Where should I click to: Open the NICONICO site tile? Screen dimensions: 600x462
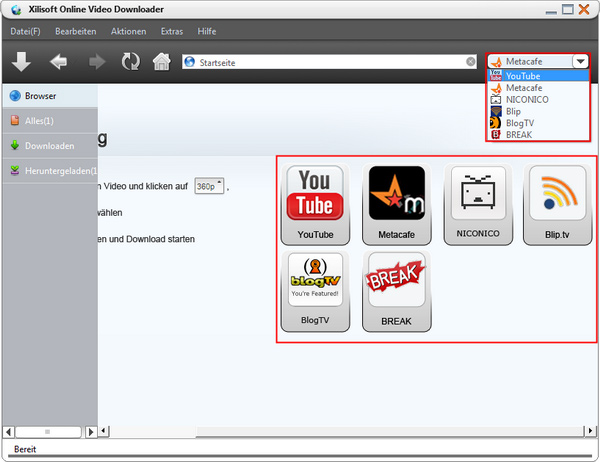point(478,204)
